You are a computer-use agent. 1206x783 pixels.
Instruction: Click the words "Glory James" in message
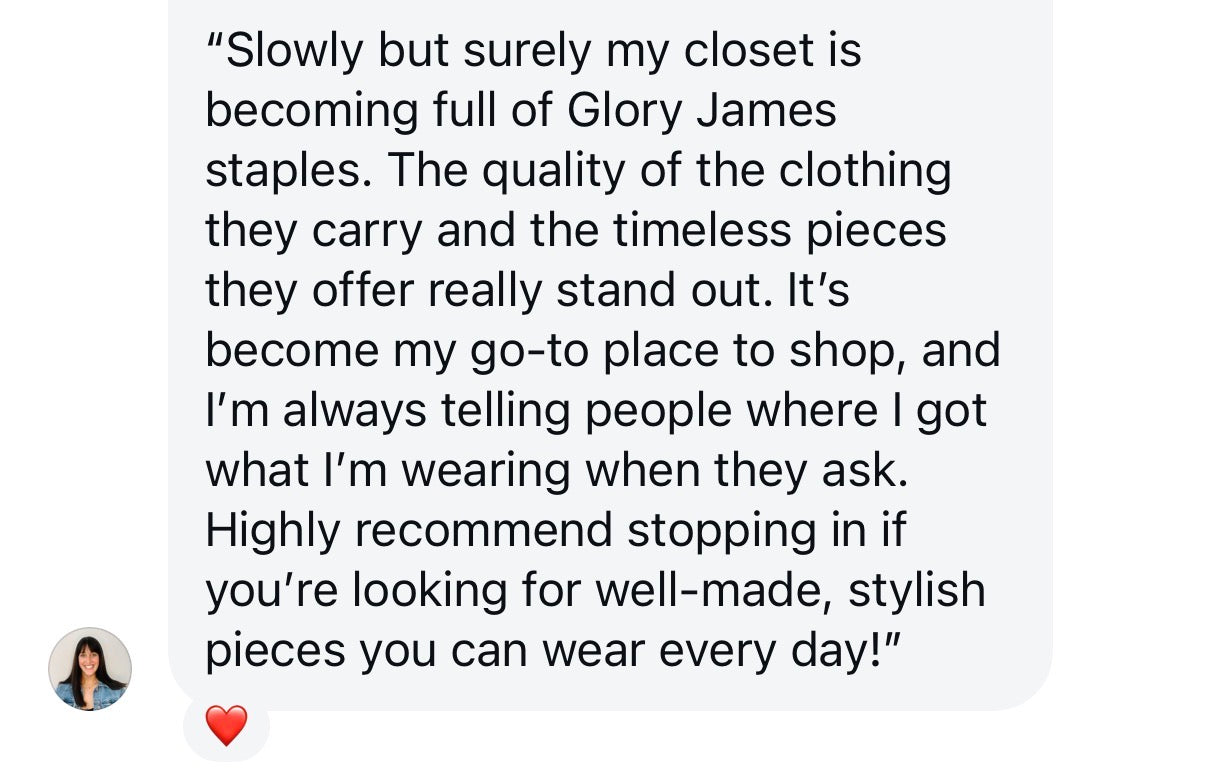point(702,110)
